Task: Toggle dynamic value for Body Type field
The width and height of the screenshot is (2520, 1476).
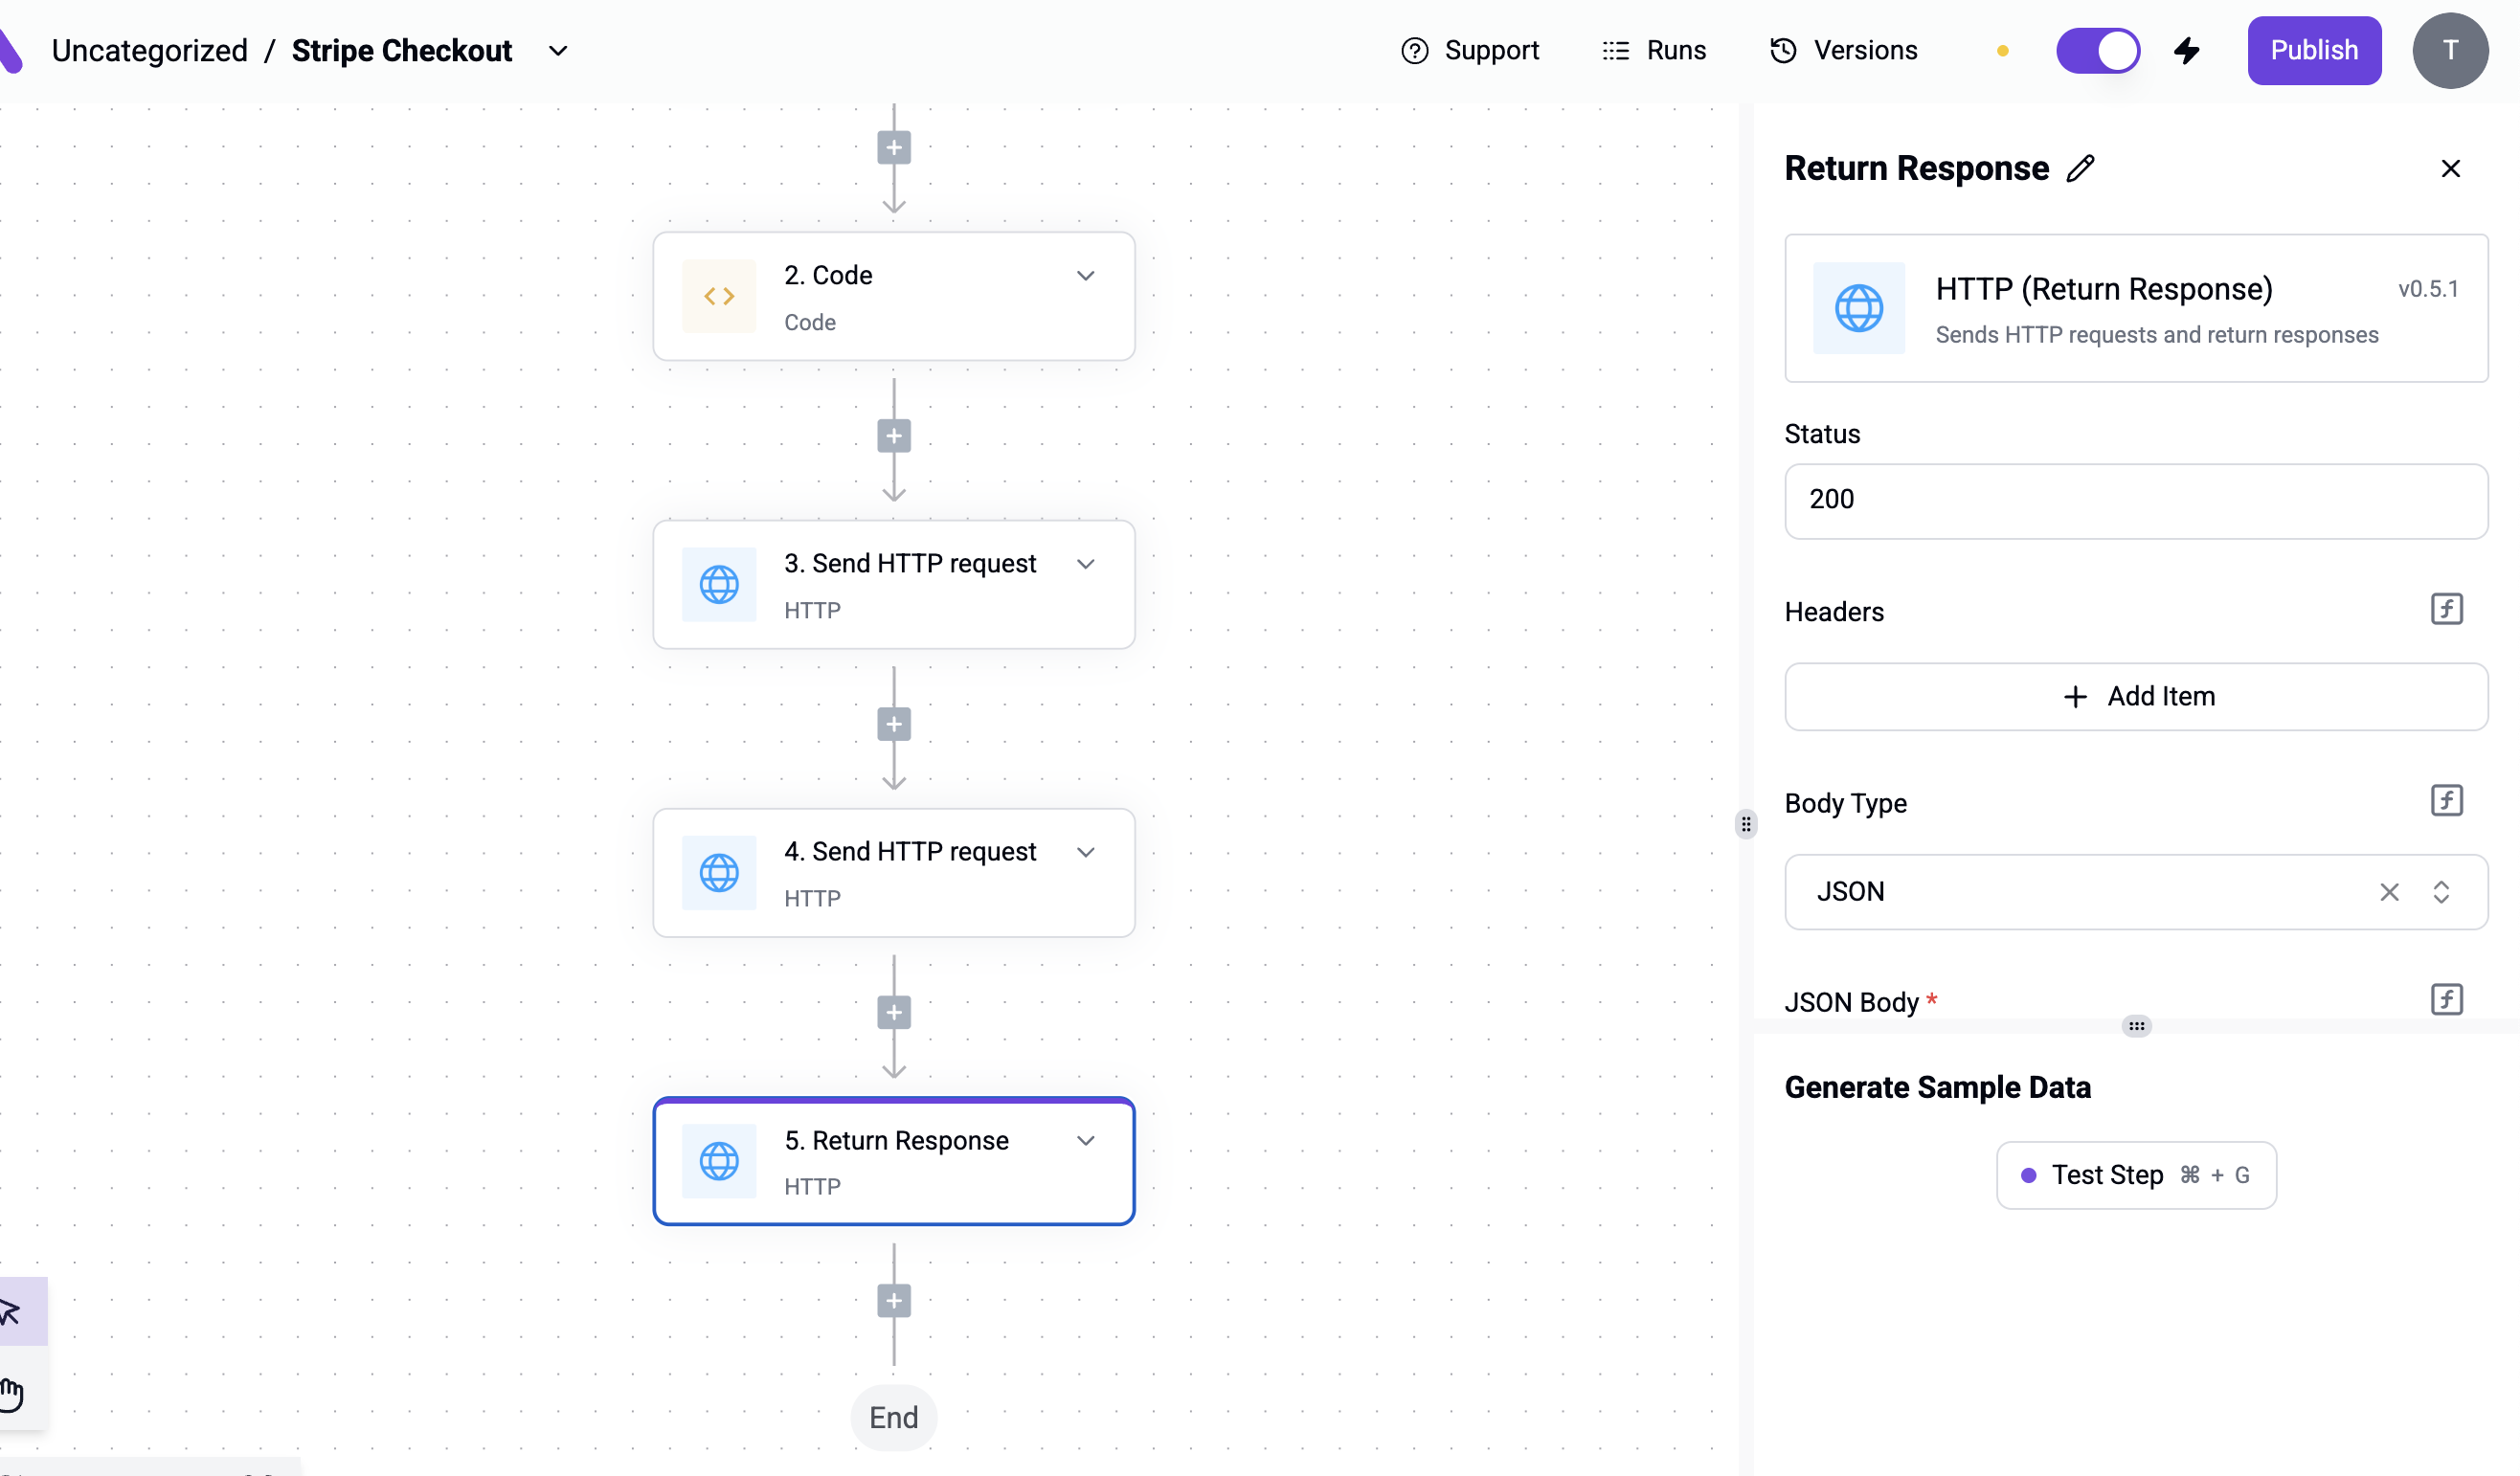Action: [x=2446, y=800]
